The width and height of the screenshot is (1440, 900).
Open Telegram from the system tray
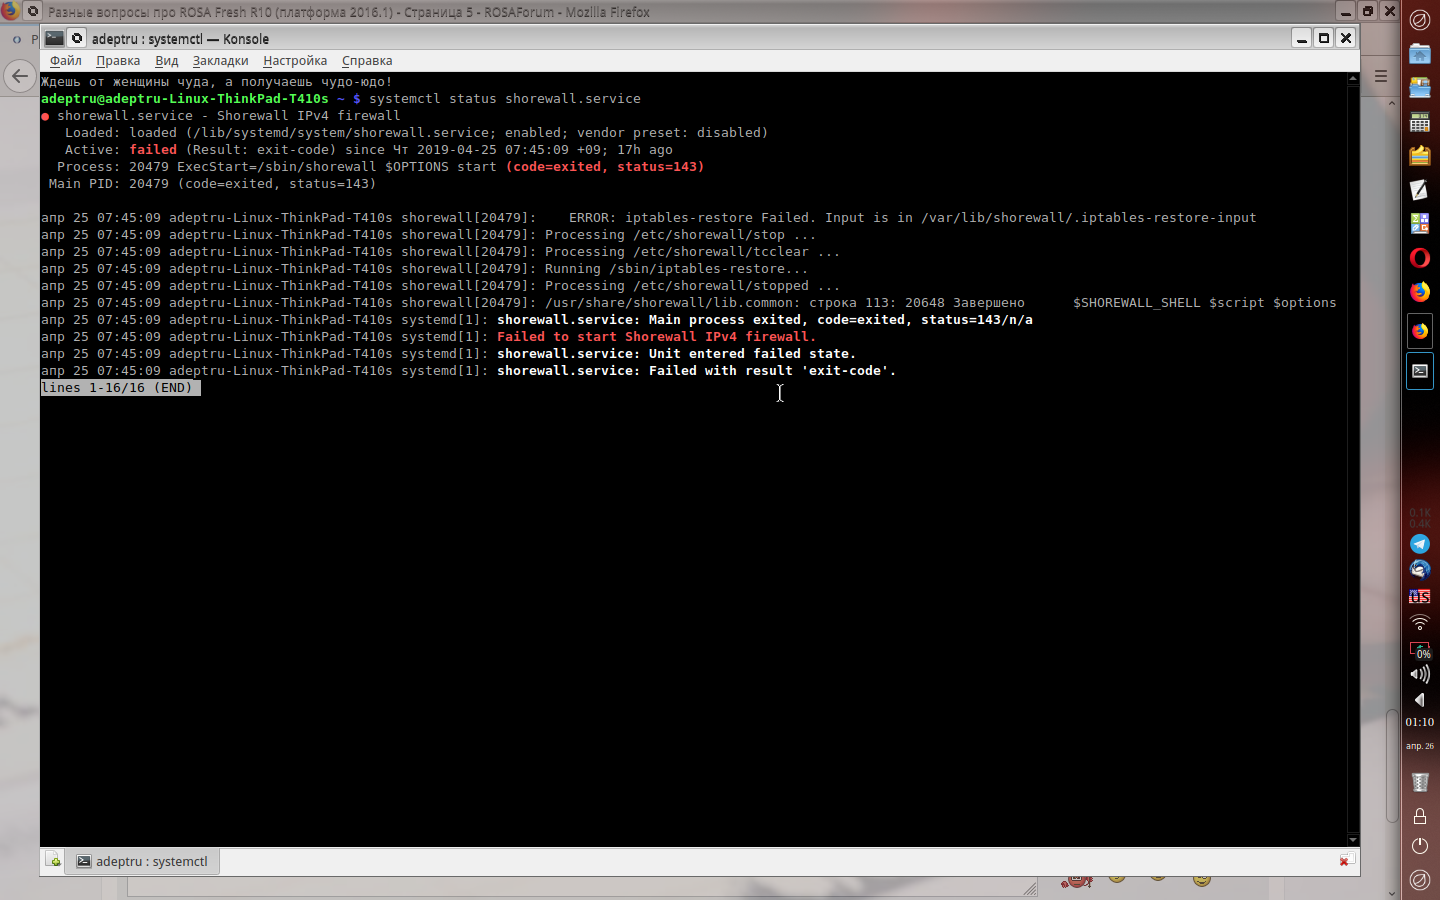pyautogui.click(x=1420, y=544)
